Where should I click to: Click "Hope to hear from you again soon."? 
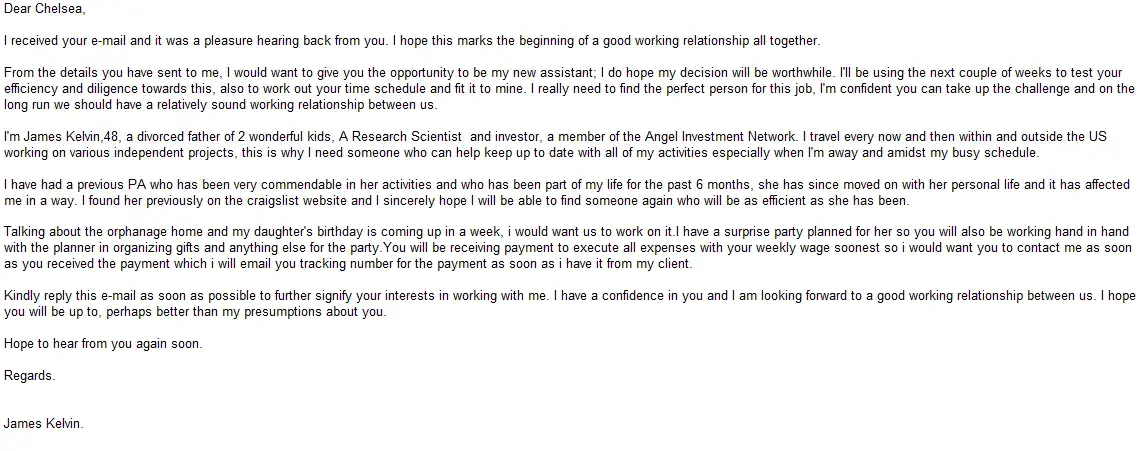coord(103,344)
